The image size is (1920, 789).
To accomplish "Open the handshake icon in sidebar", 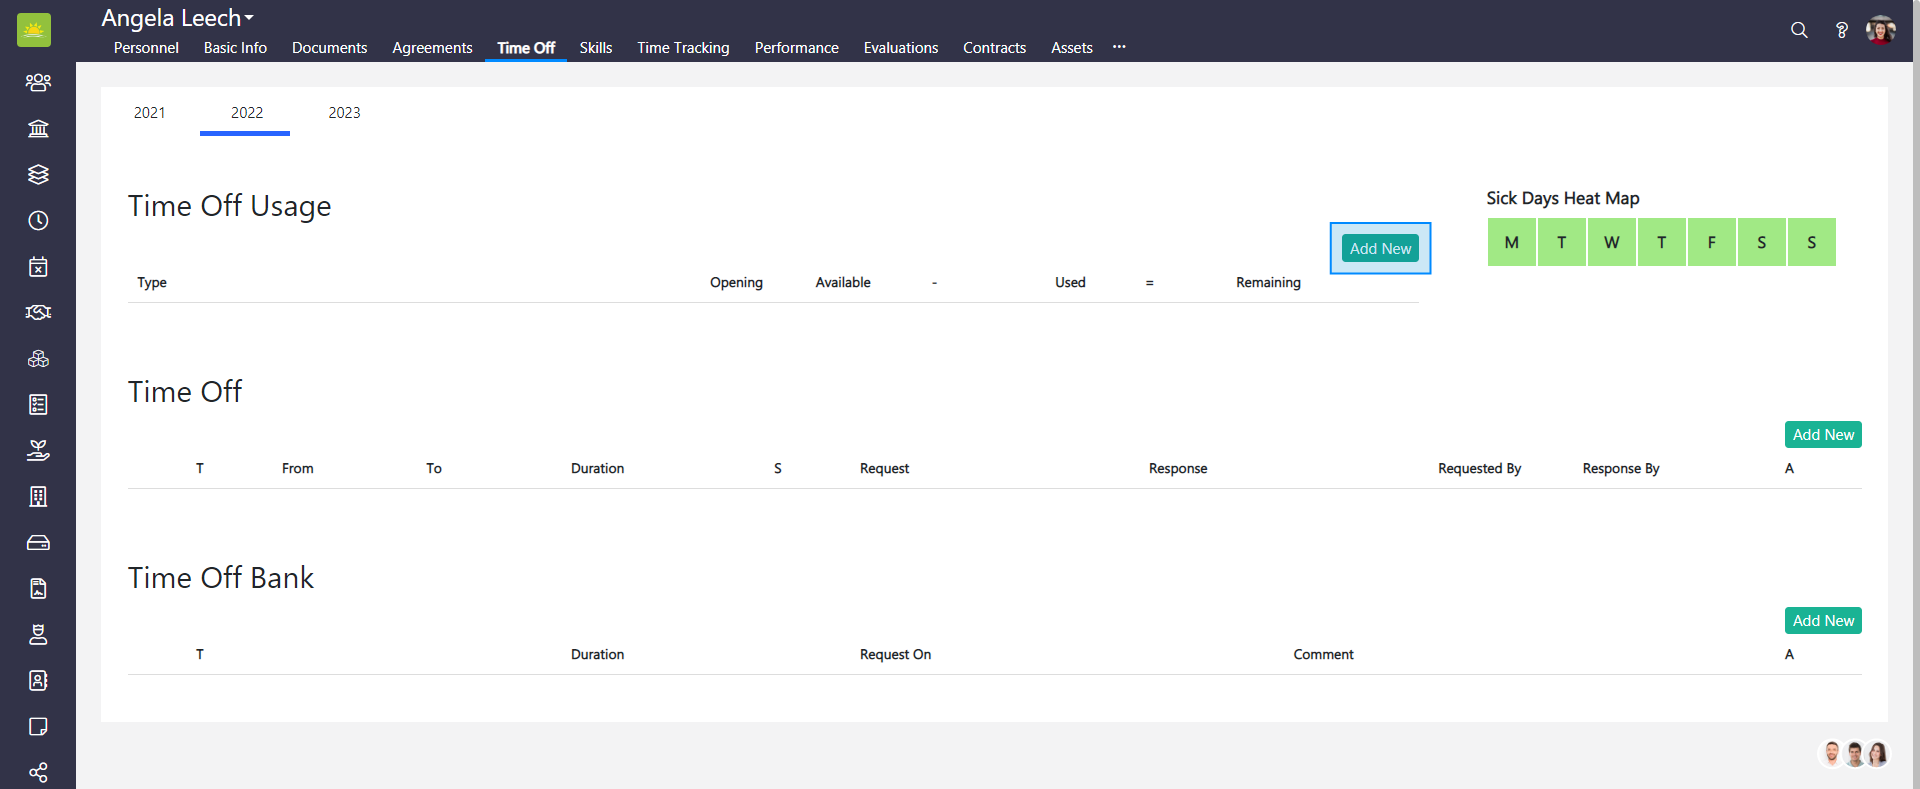I will pos(38,312).
